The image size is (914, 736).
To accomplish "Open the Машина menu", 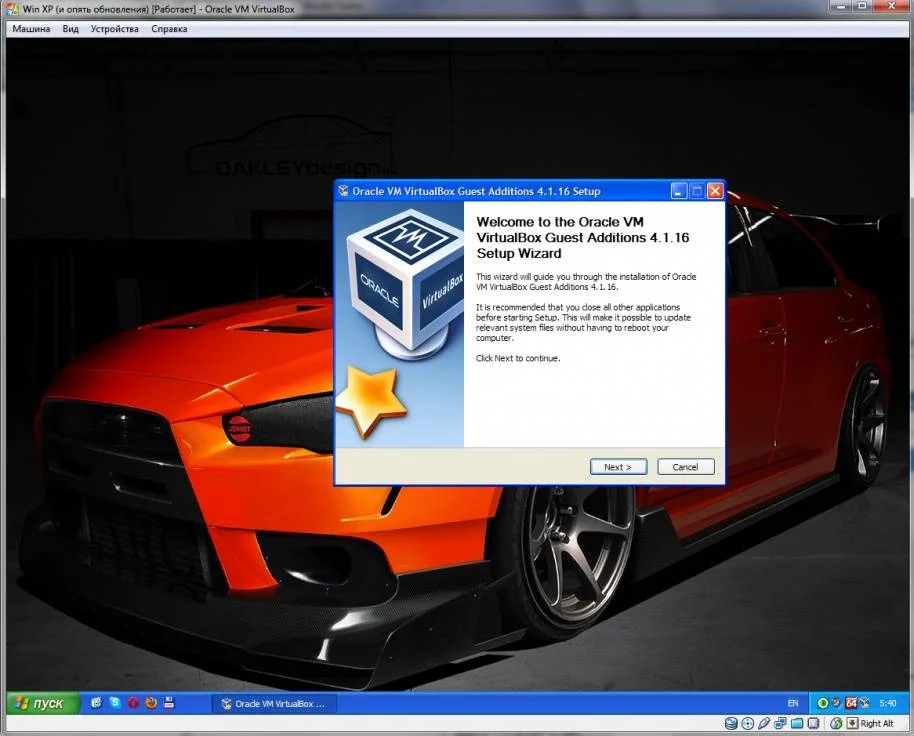I will click(31, 29).
